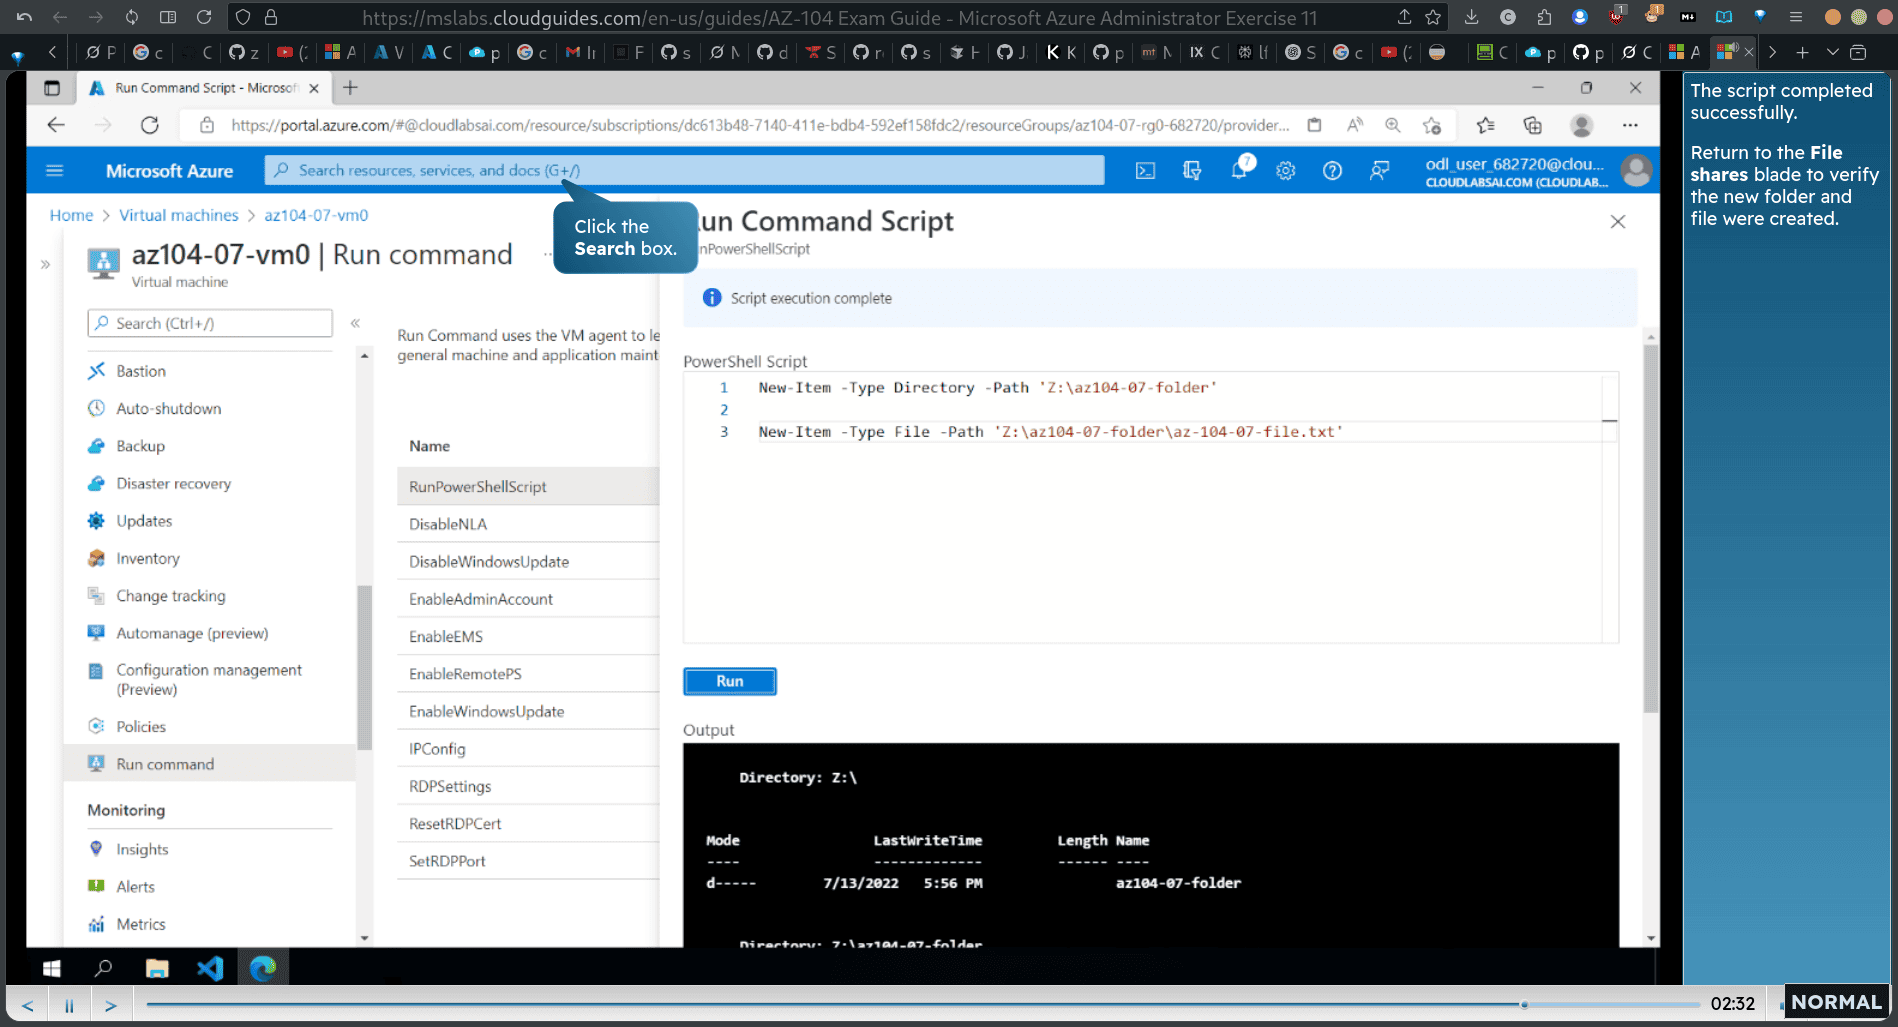The width and height of the screenshot is (1898, 1027).
Task: Select ResetRDPCert command
Action: [528, 824]
